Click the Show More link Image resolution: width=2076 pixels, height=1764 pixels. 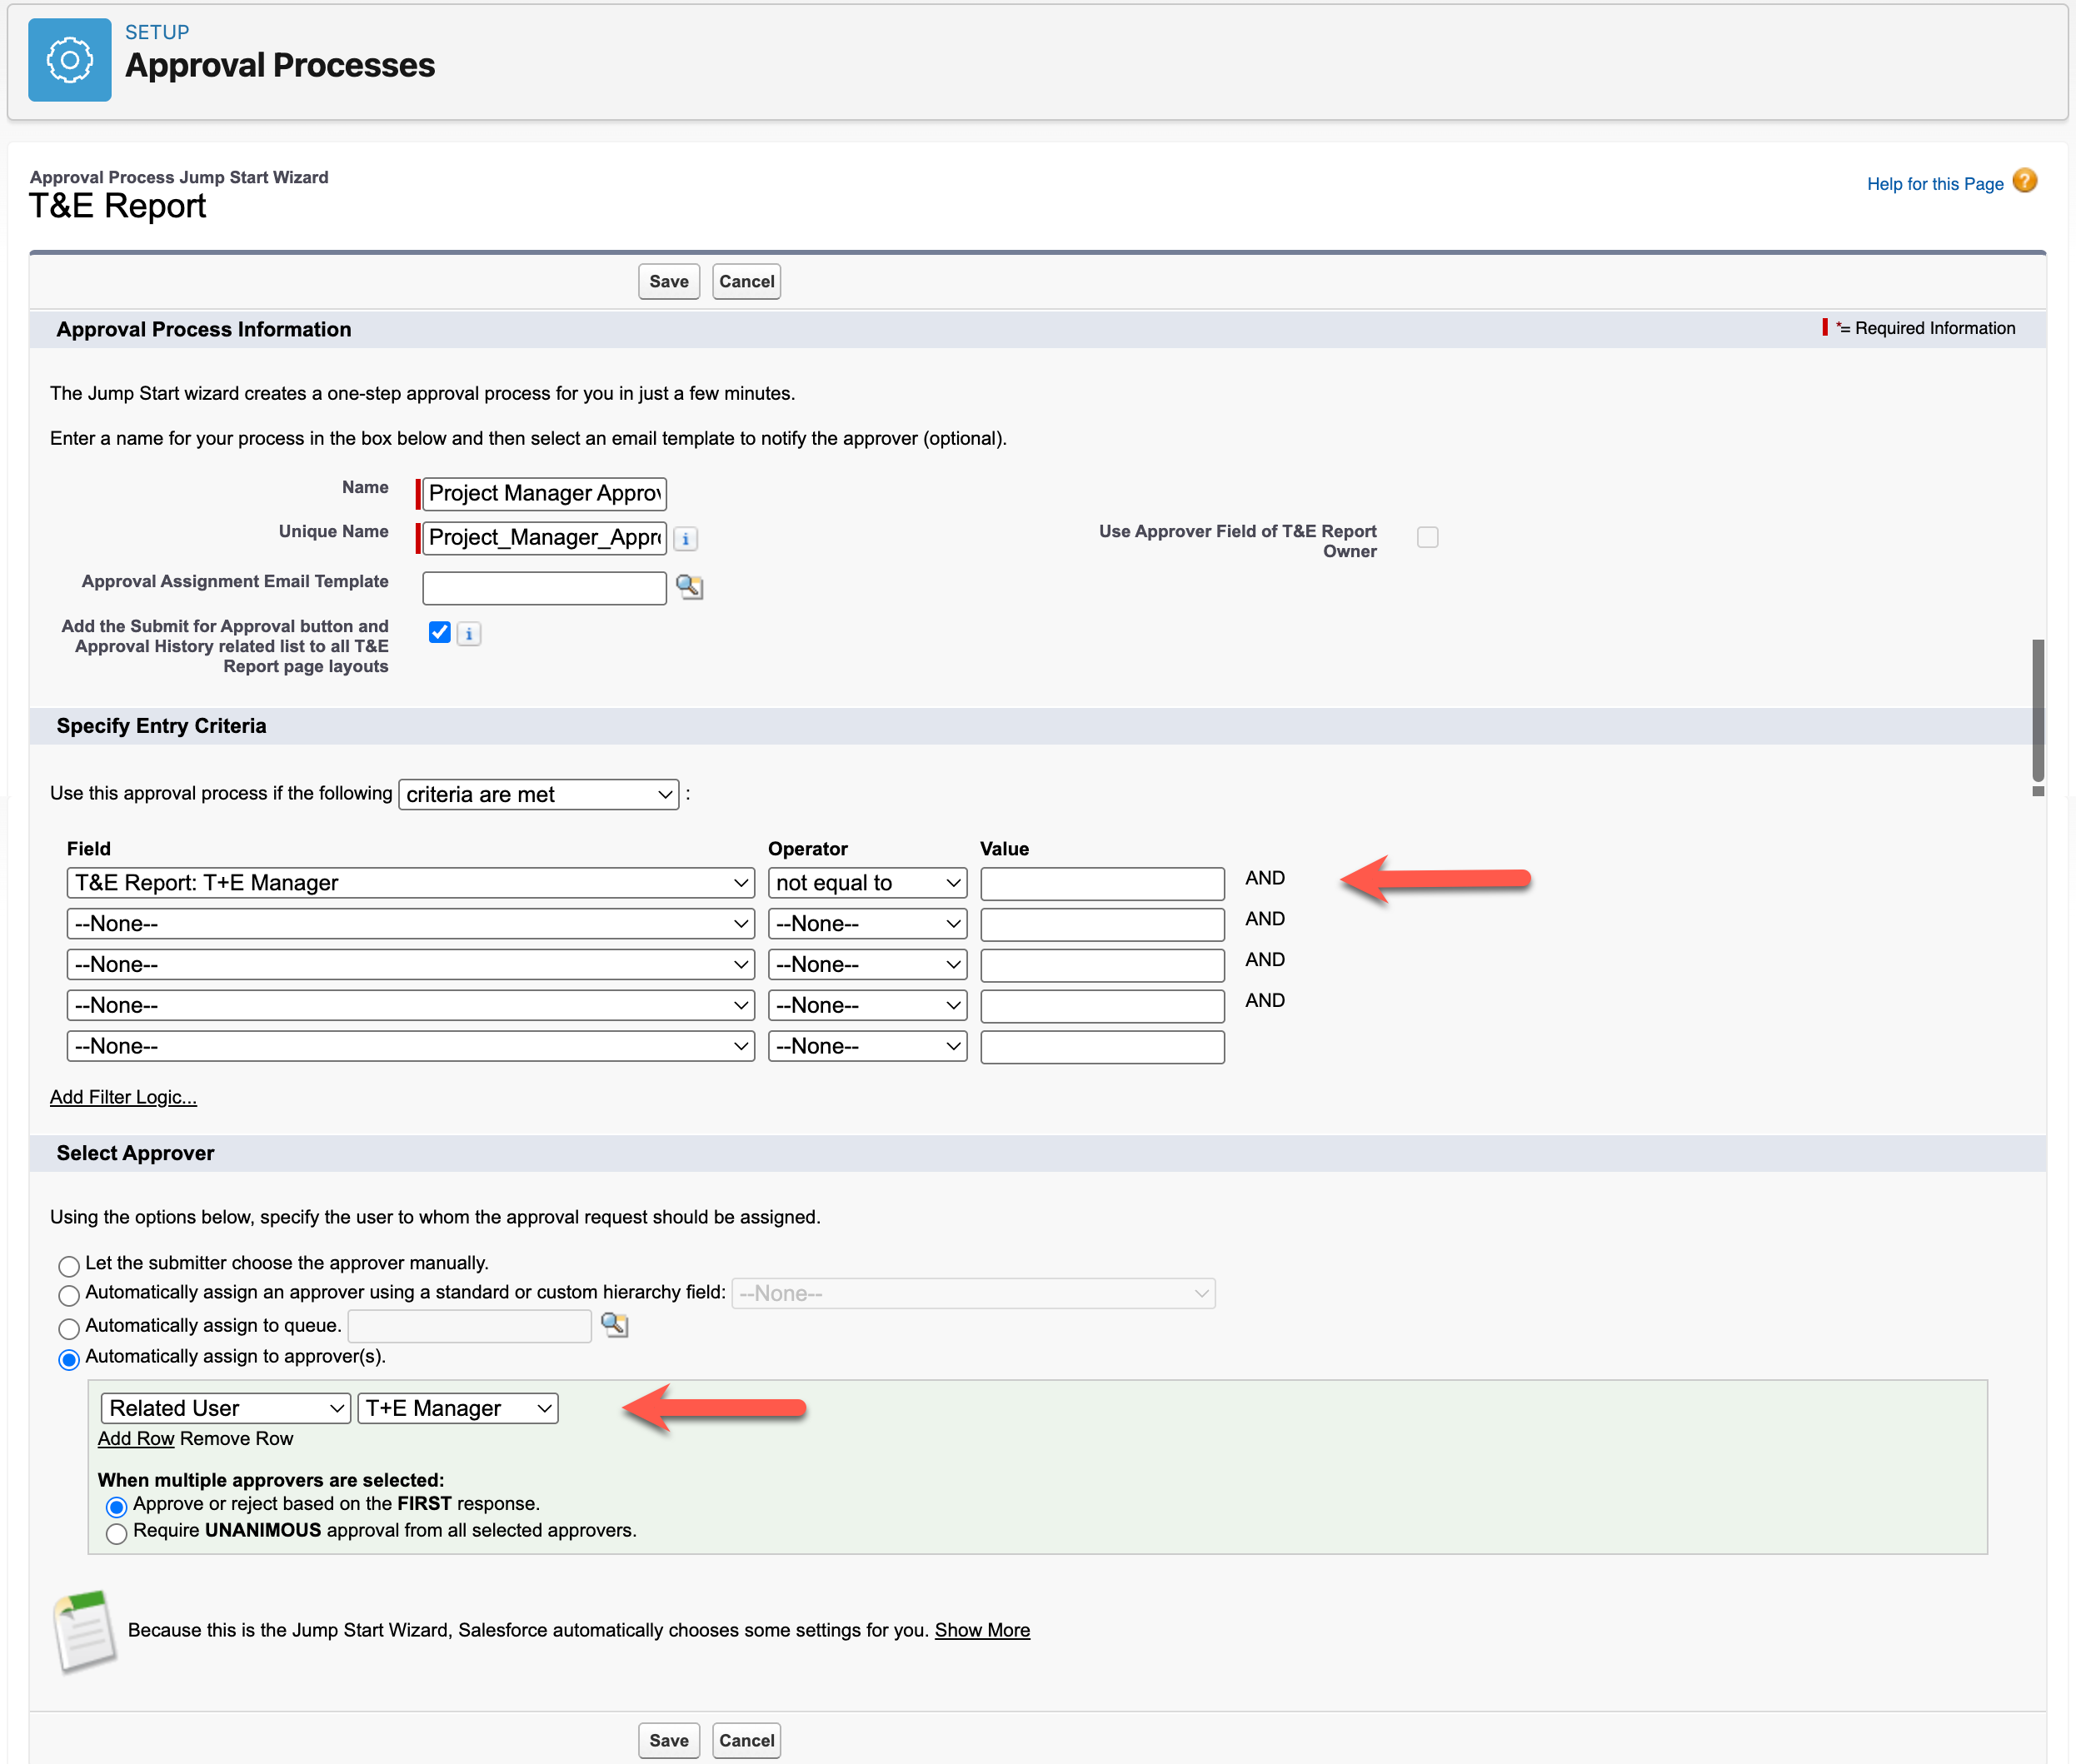click(x=981, y=1630)
